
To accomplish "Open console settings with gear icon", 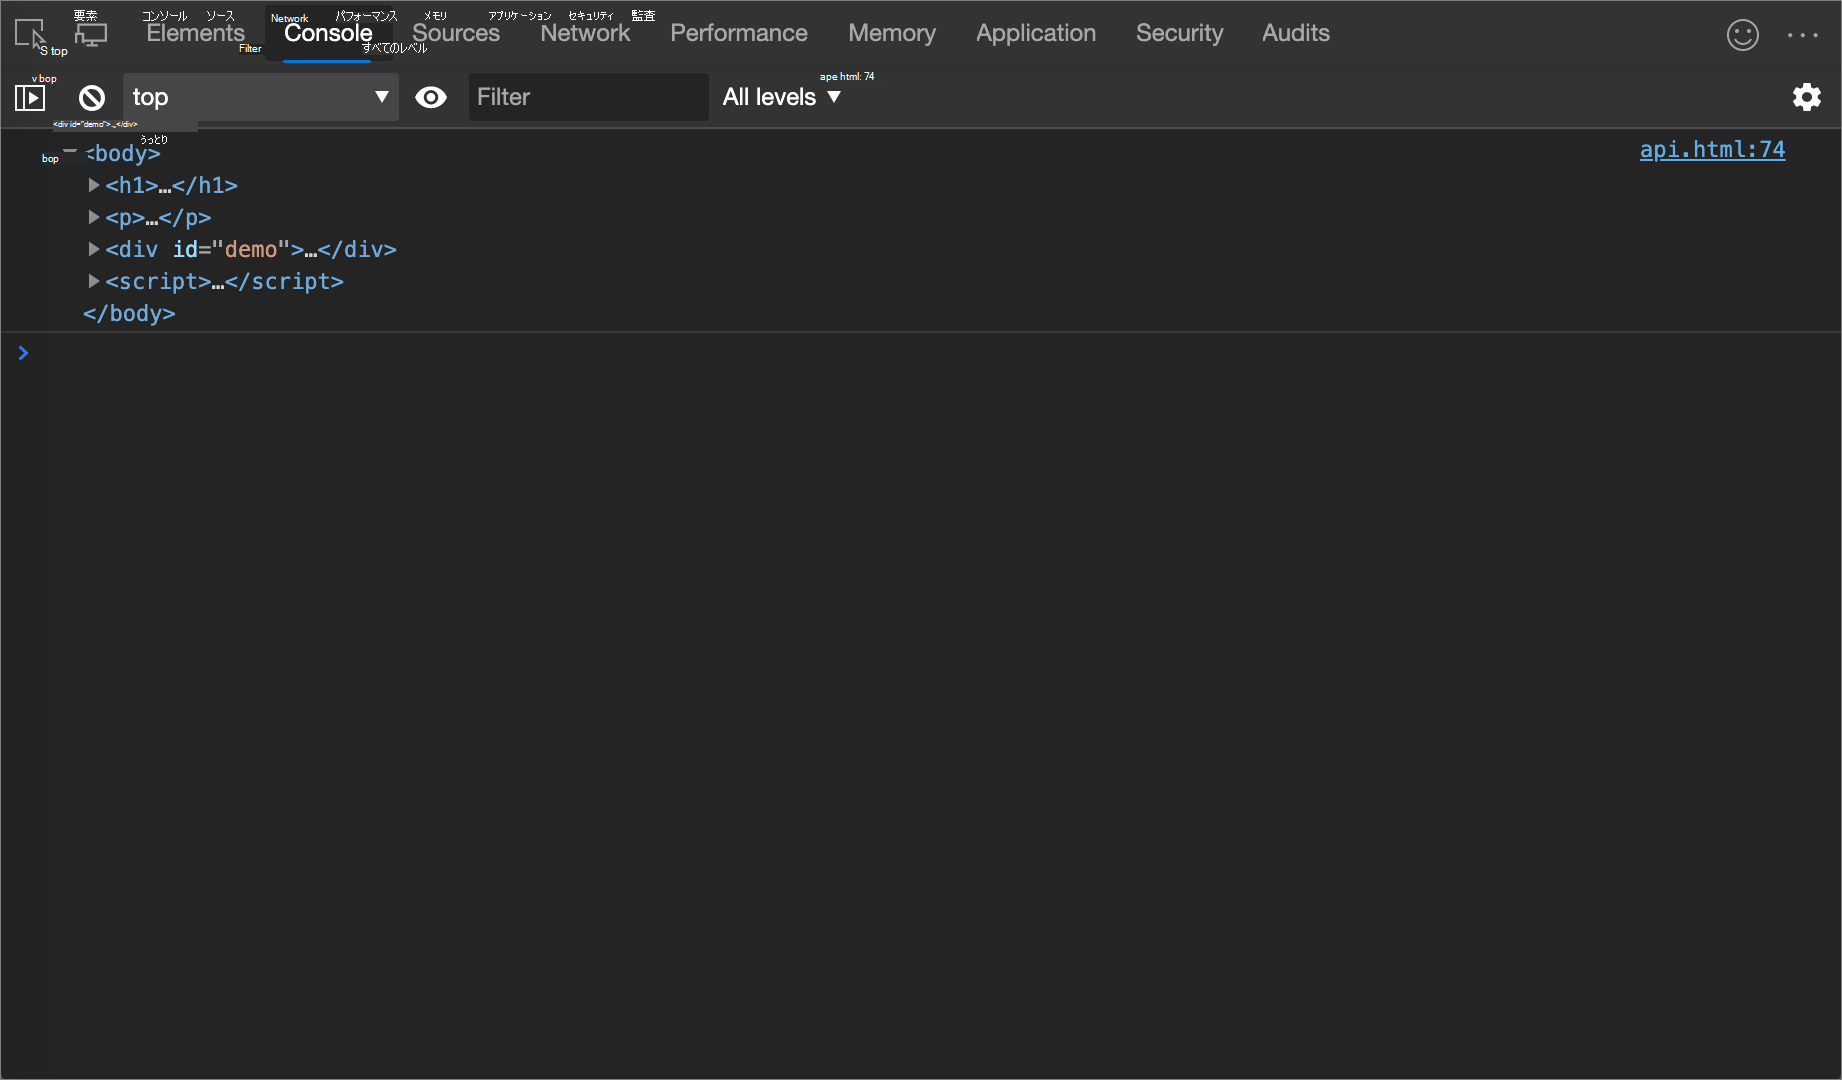I will [x=1807, y=96].
